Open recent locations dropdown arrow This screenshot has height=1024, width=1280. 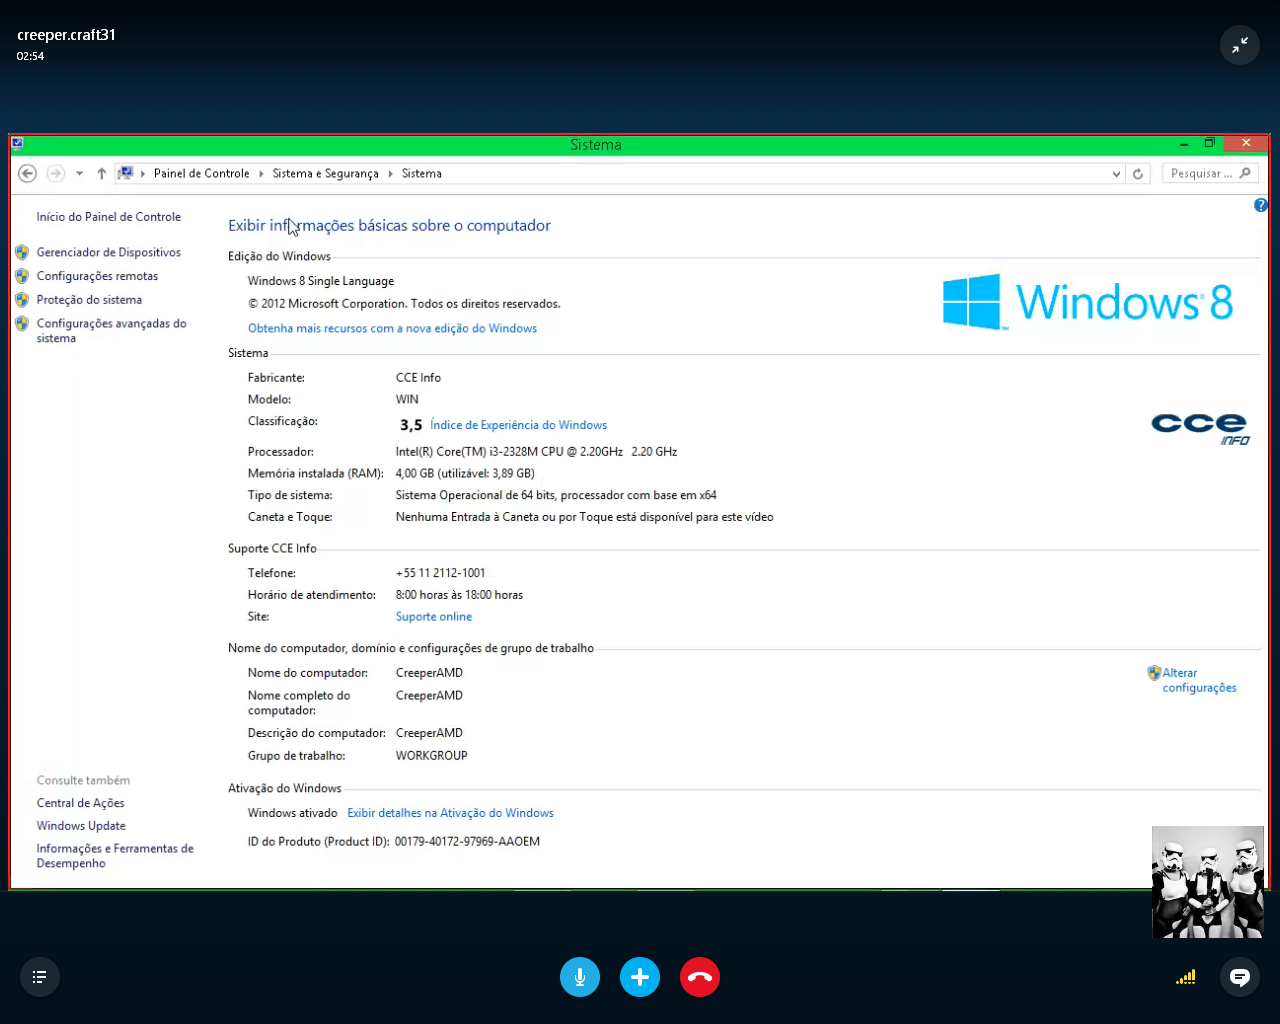79,173
